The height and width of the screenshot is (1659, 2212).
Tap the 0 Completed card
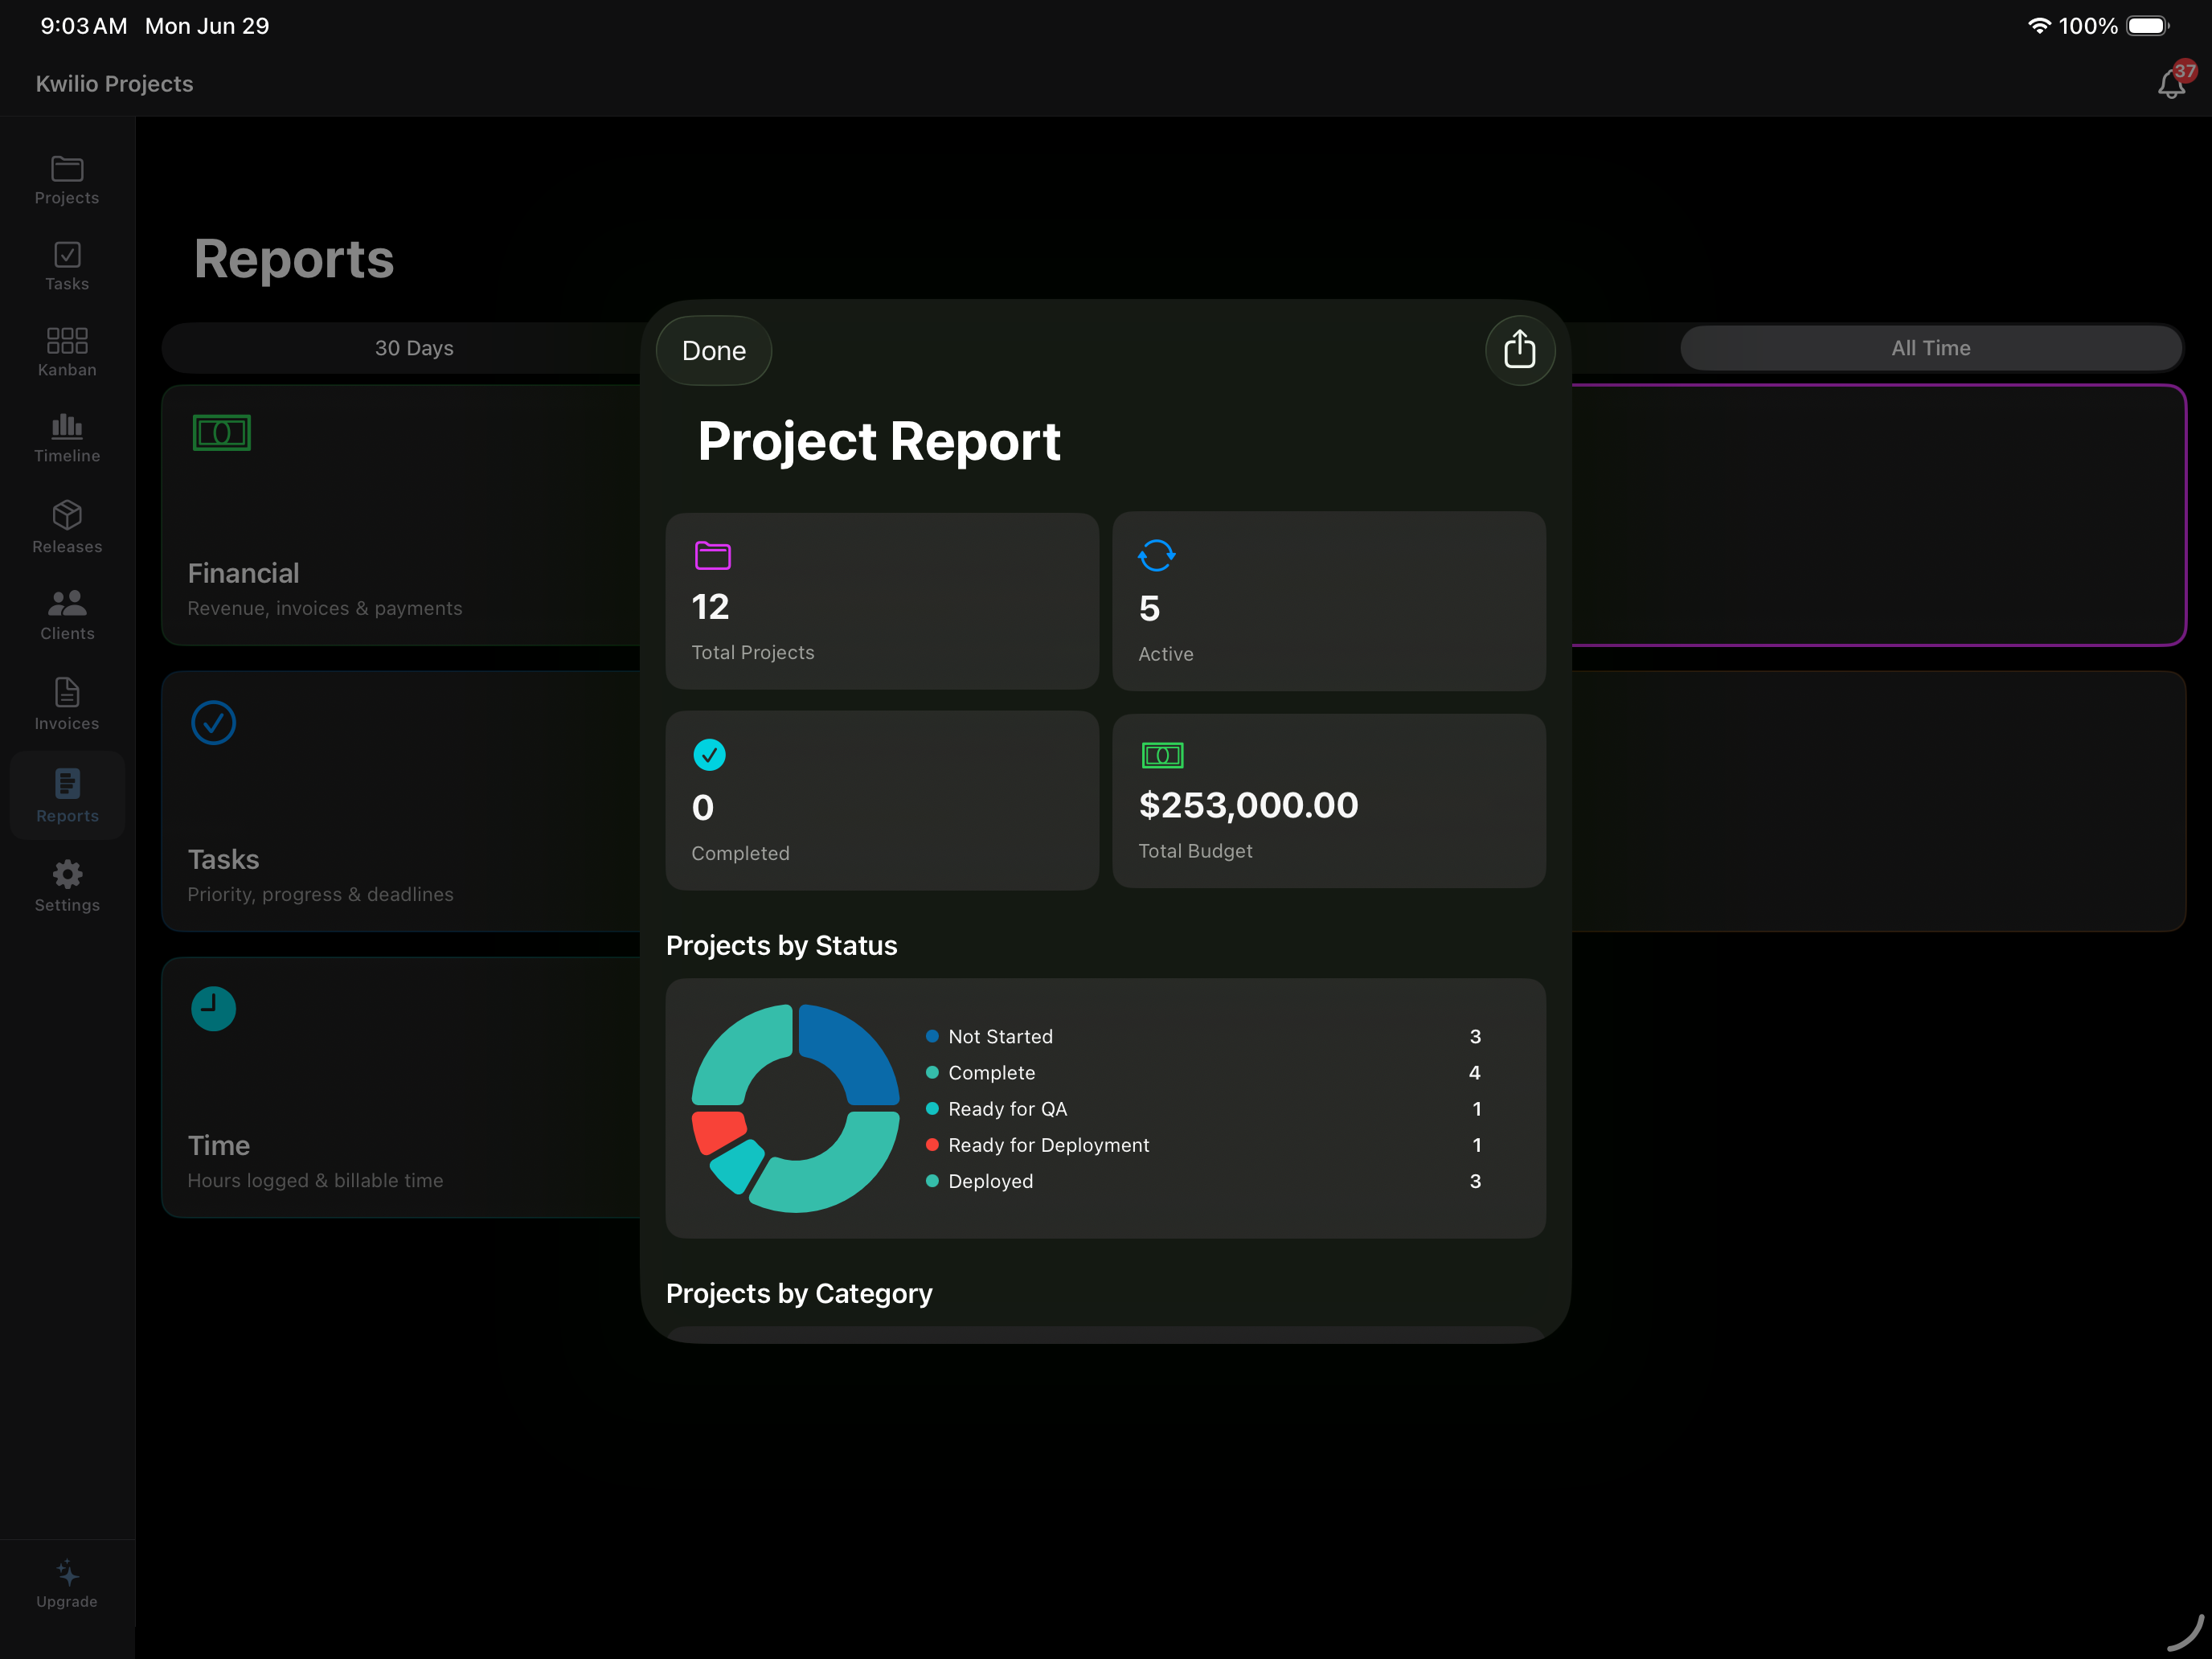click(x=882, y=801)
